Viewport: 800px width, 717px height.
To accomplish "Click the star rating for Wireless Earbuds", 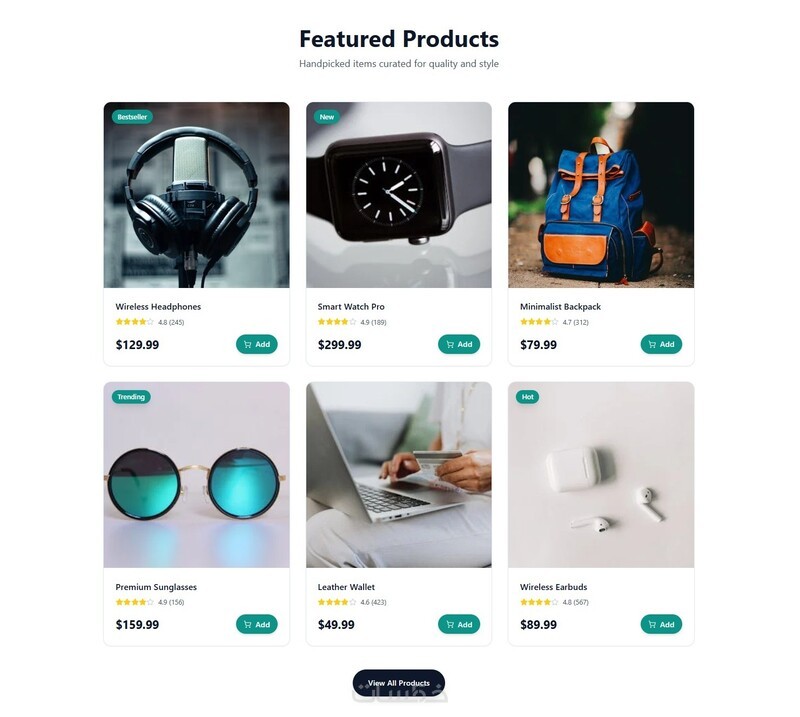I will pyautogui.click(x=539, y=602).
